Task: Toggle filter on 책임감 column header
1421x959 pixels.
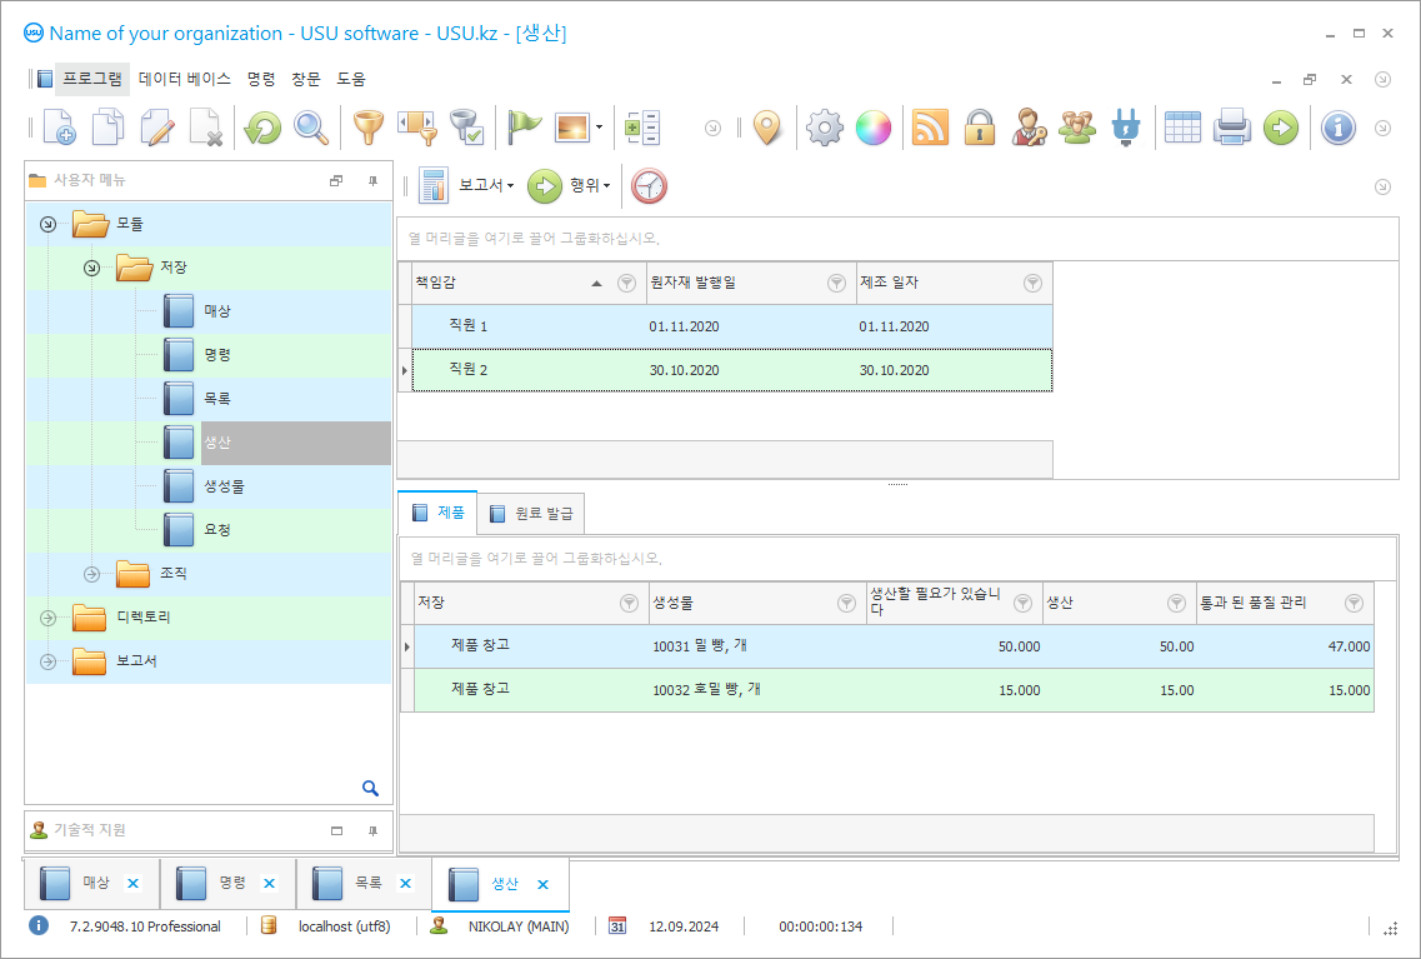Action: [627, 283]
